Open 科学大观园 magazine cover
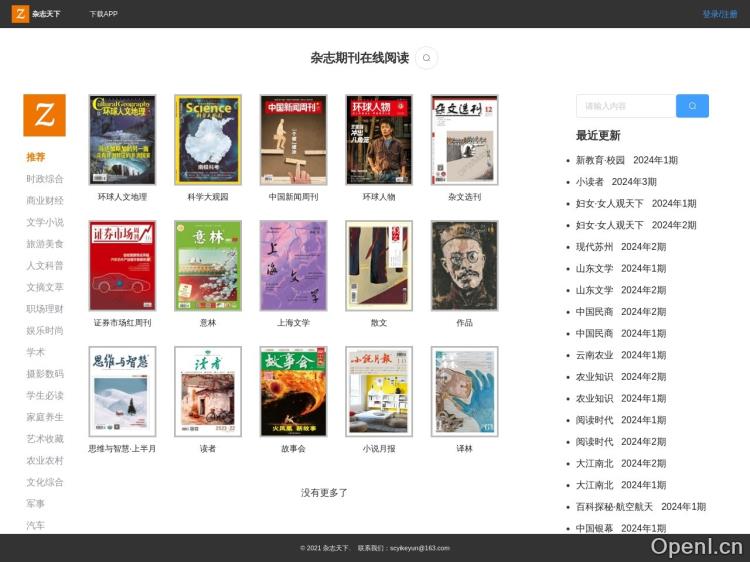750x562 pixels. 208,140
